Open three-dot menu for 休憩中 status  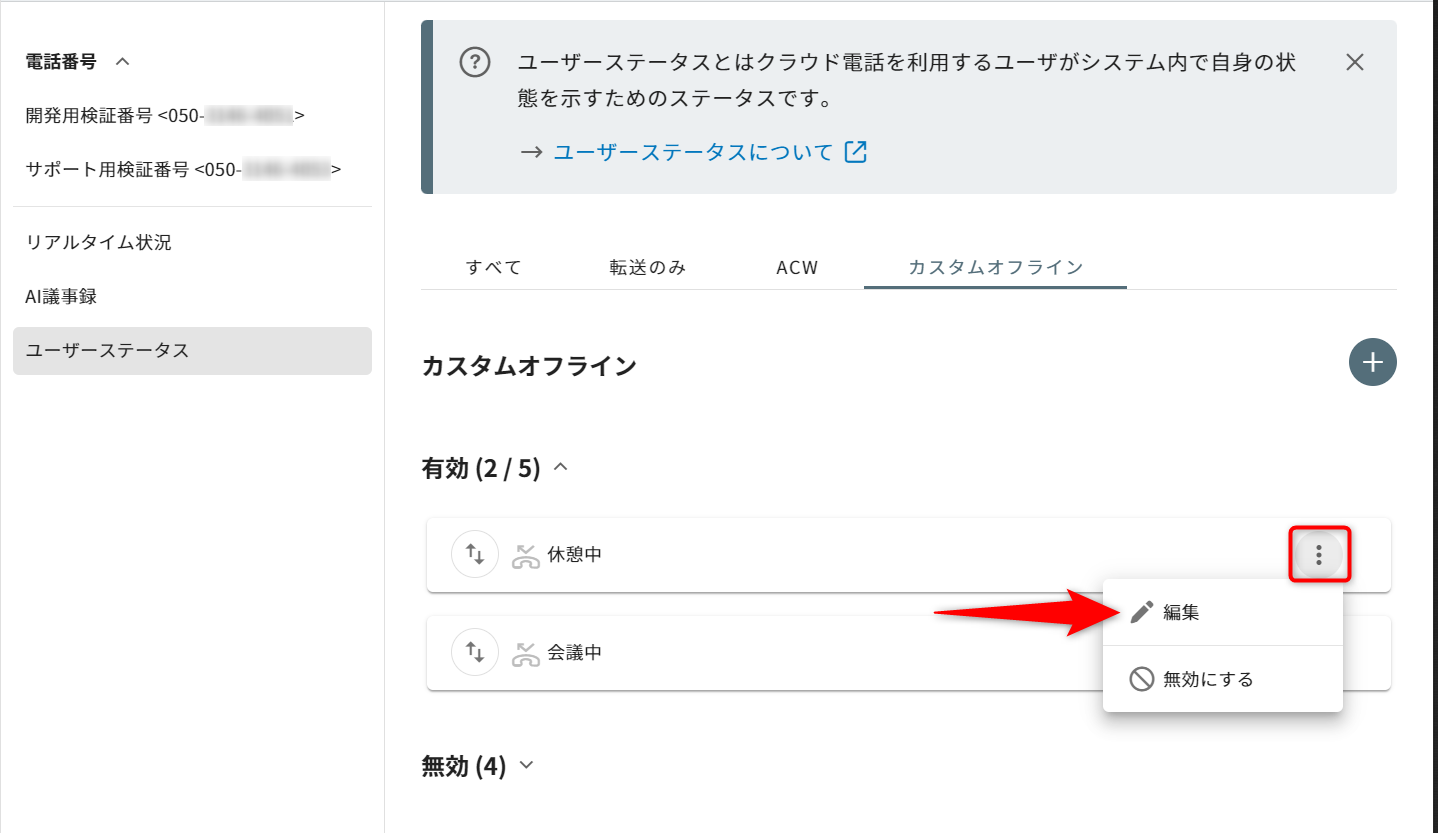pos(1320,554)
